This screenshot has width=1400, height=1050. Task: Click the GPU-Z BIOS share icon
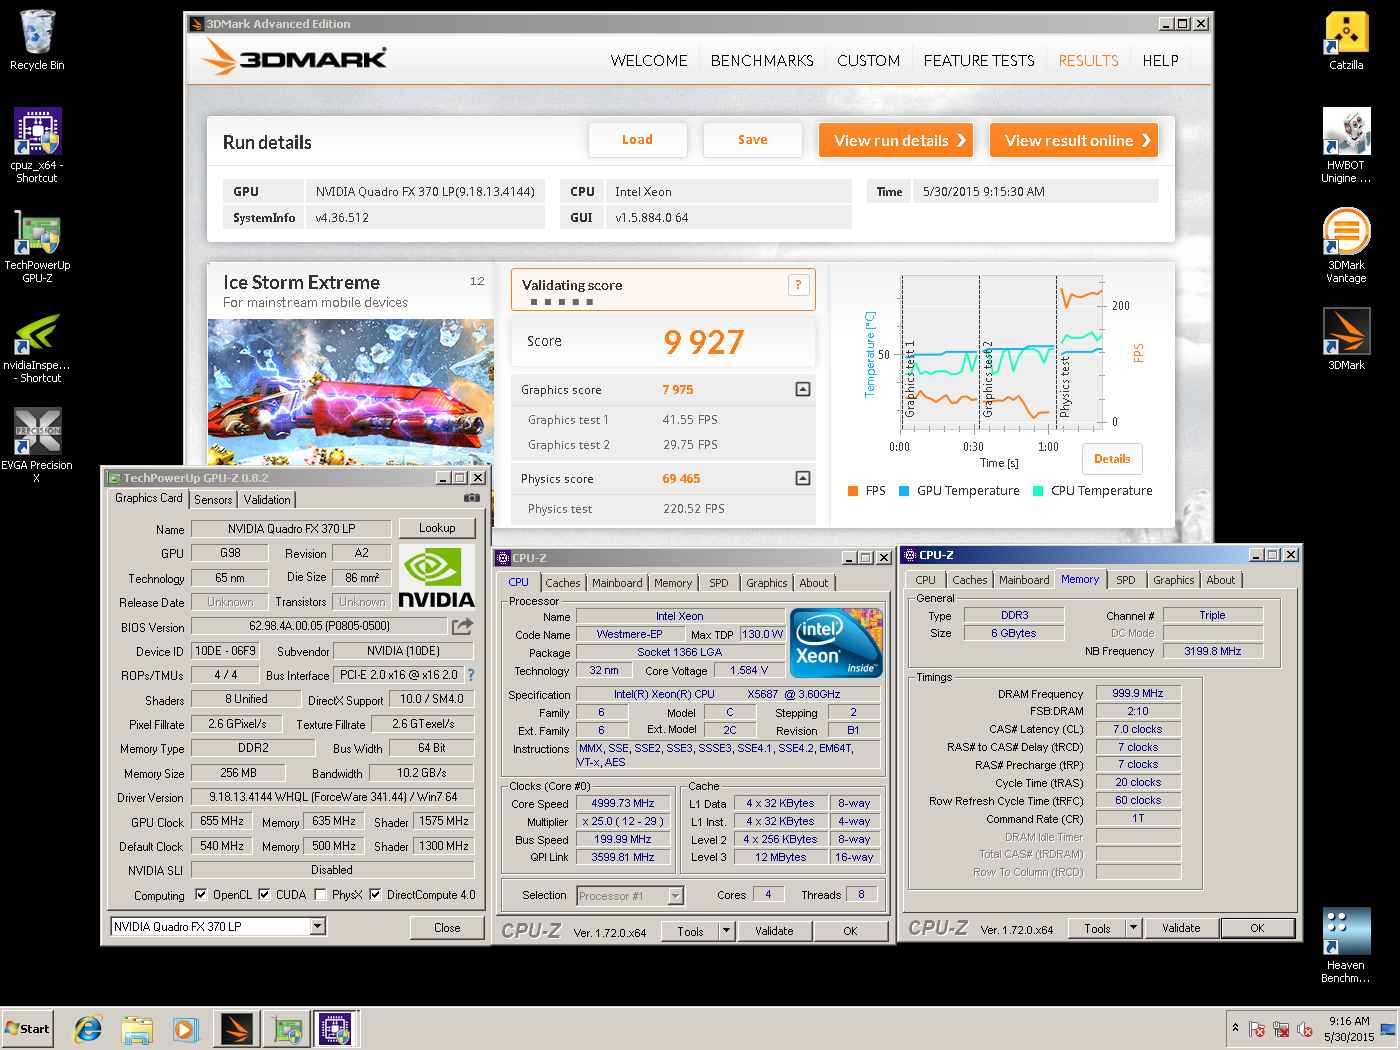[462, 626]
